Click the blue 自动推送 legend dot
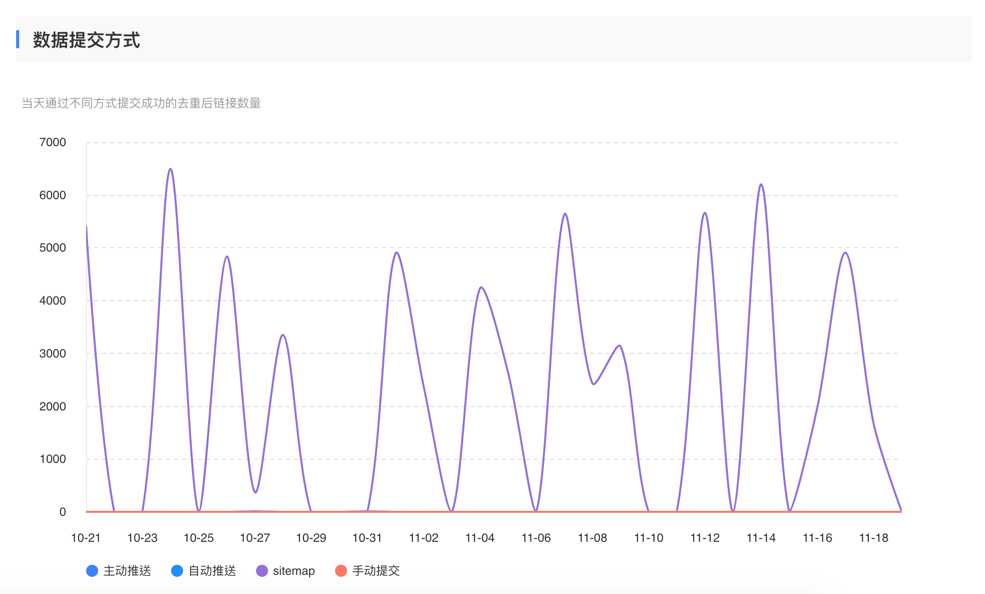The image size is (985, 594). click(x=177, y=571)
